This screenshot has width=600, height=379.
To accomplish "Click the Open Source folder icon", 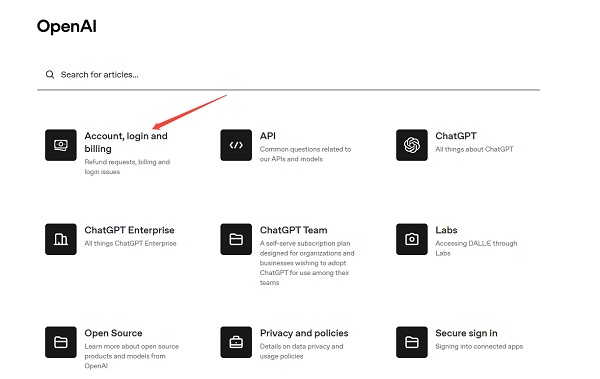I will 60,342.
